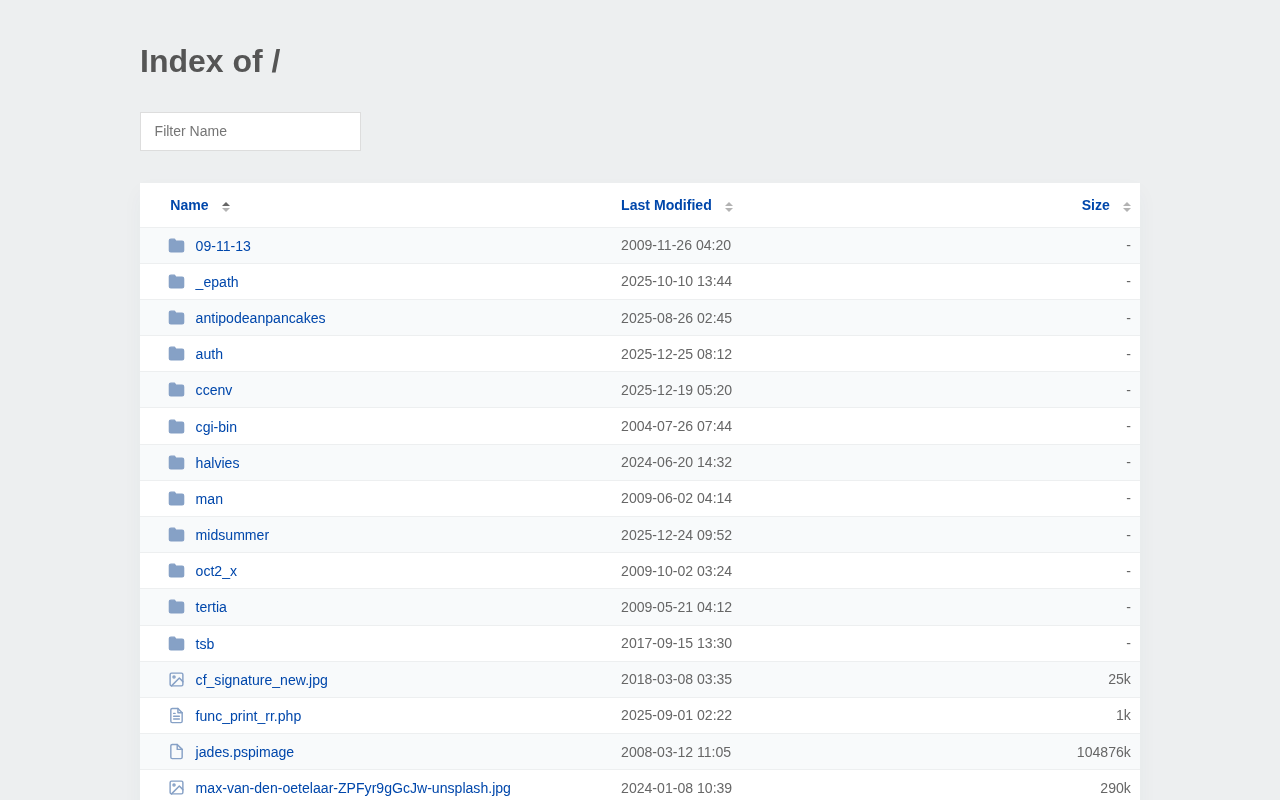This screenshot has width=1280, height=800.
Task: Open the cgi-bin directory link
Action: (216, 427)
